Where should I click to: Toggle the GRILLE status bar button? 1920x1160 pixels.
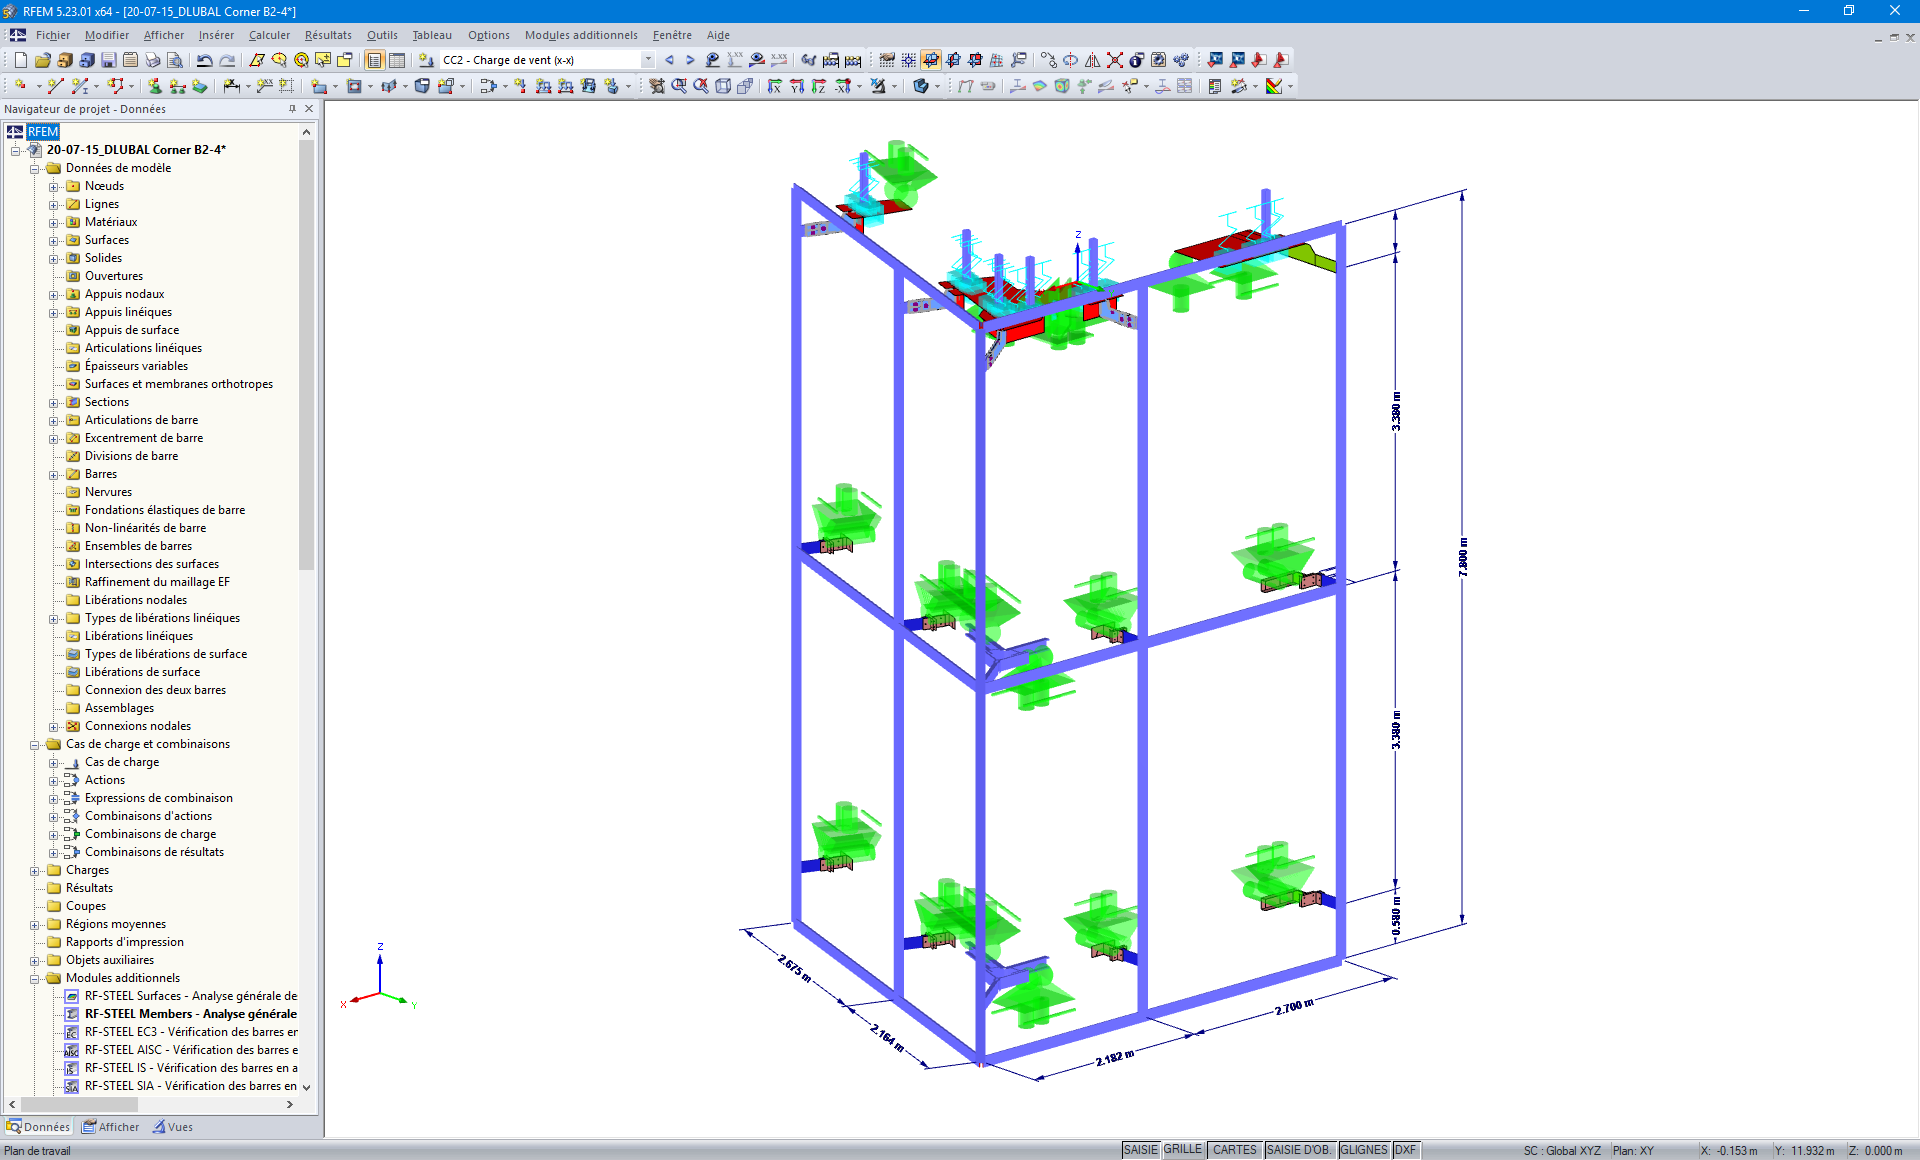click(x=1183, y=1150)
